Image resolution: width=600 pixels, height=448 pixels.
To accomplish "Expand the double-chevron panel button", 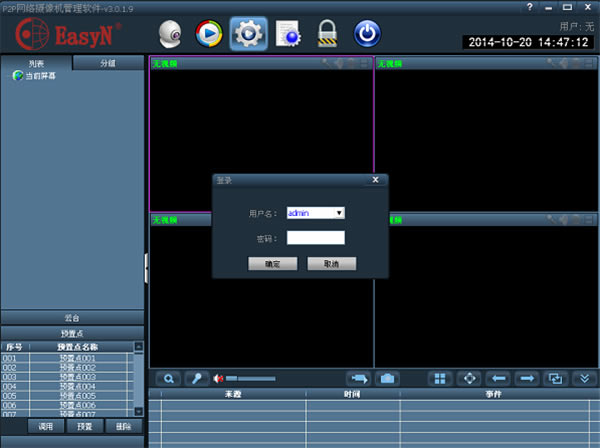I will [x=585, y=379].
